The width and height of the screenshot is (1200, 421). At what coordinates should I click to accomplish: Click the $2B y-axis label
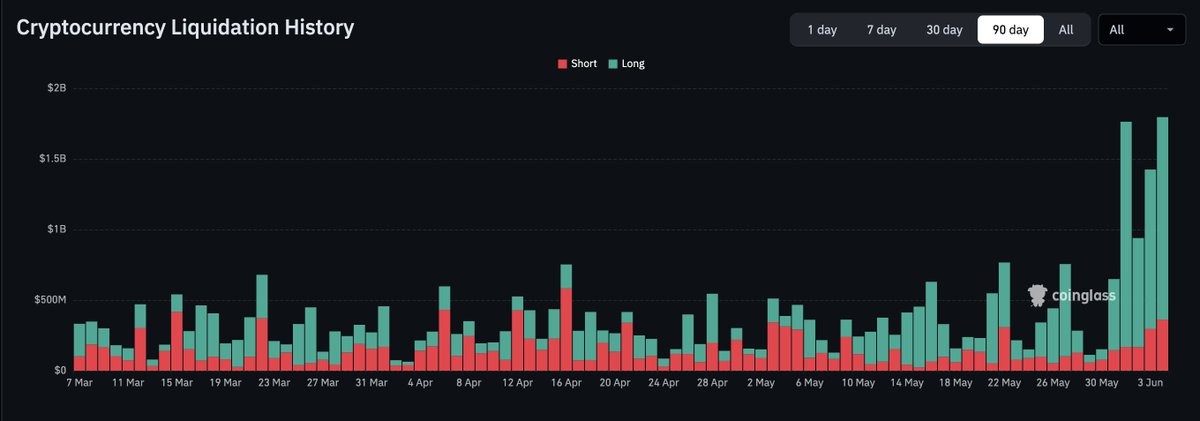[x=57, y=88]
